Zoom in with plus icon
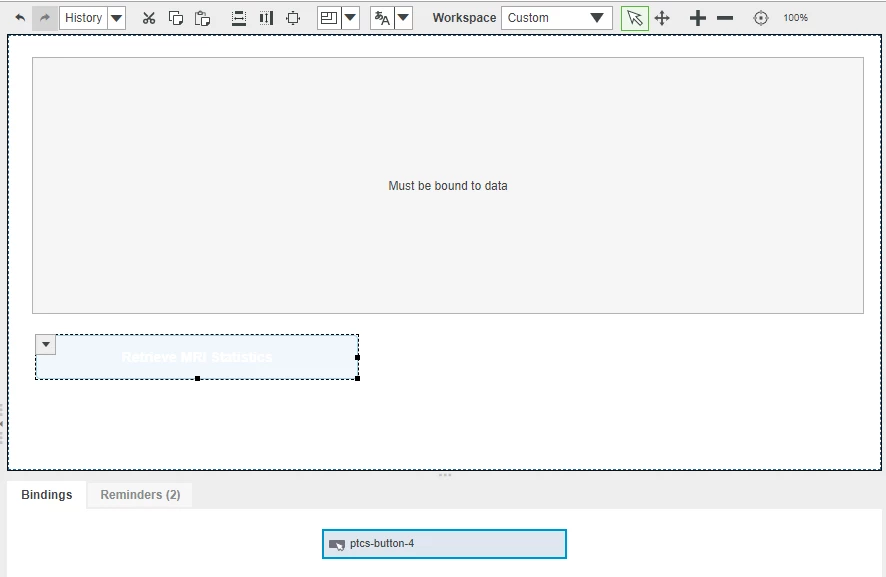 pos(698,18)
